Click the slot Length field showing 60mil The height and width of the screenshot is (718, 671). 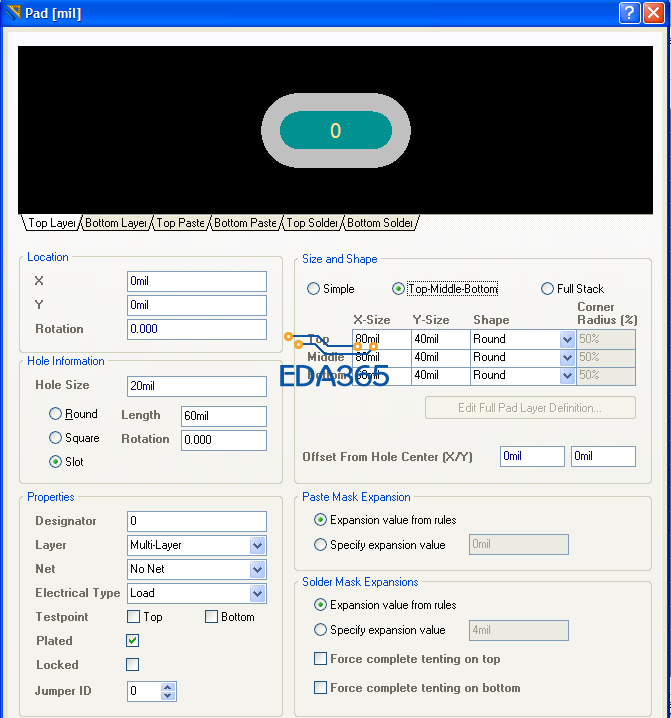(x=224, y=416)
